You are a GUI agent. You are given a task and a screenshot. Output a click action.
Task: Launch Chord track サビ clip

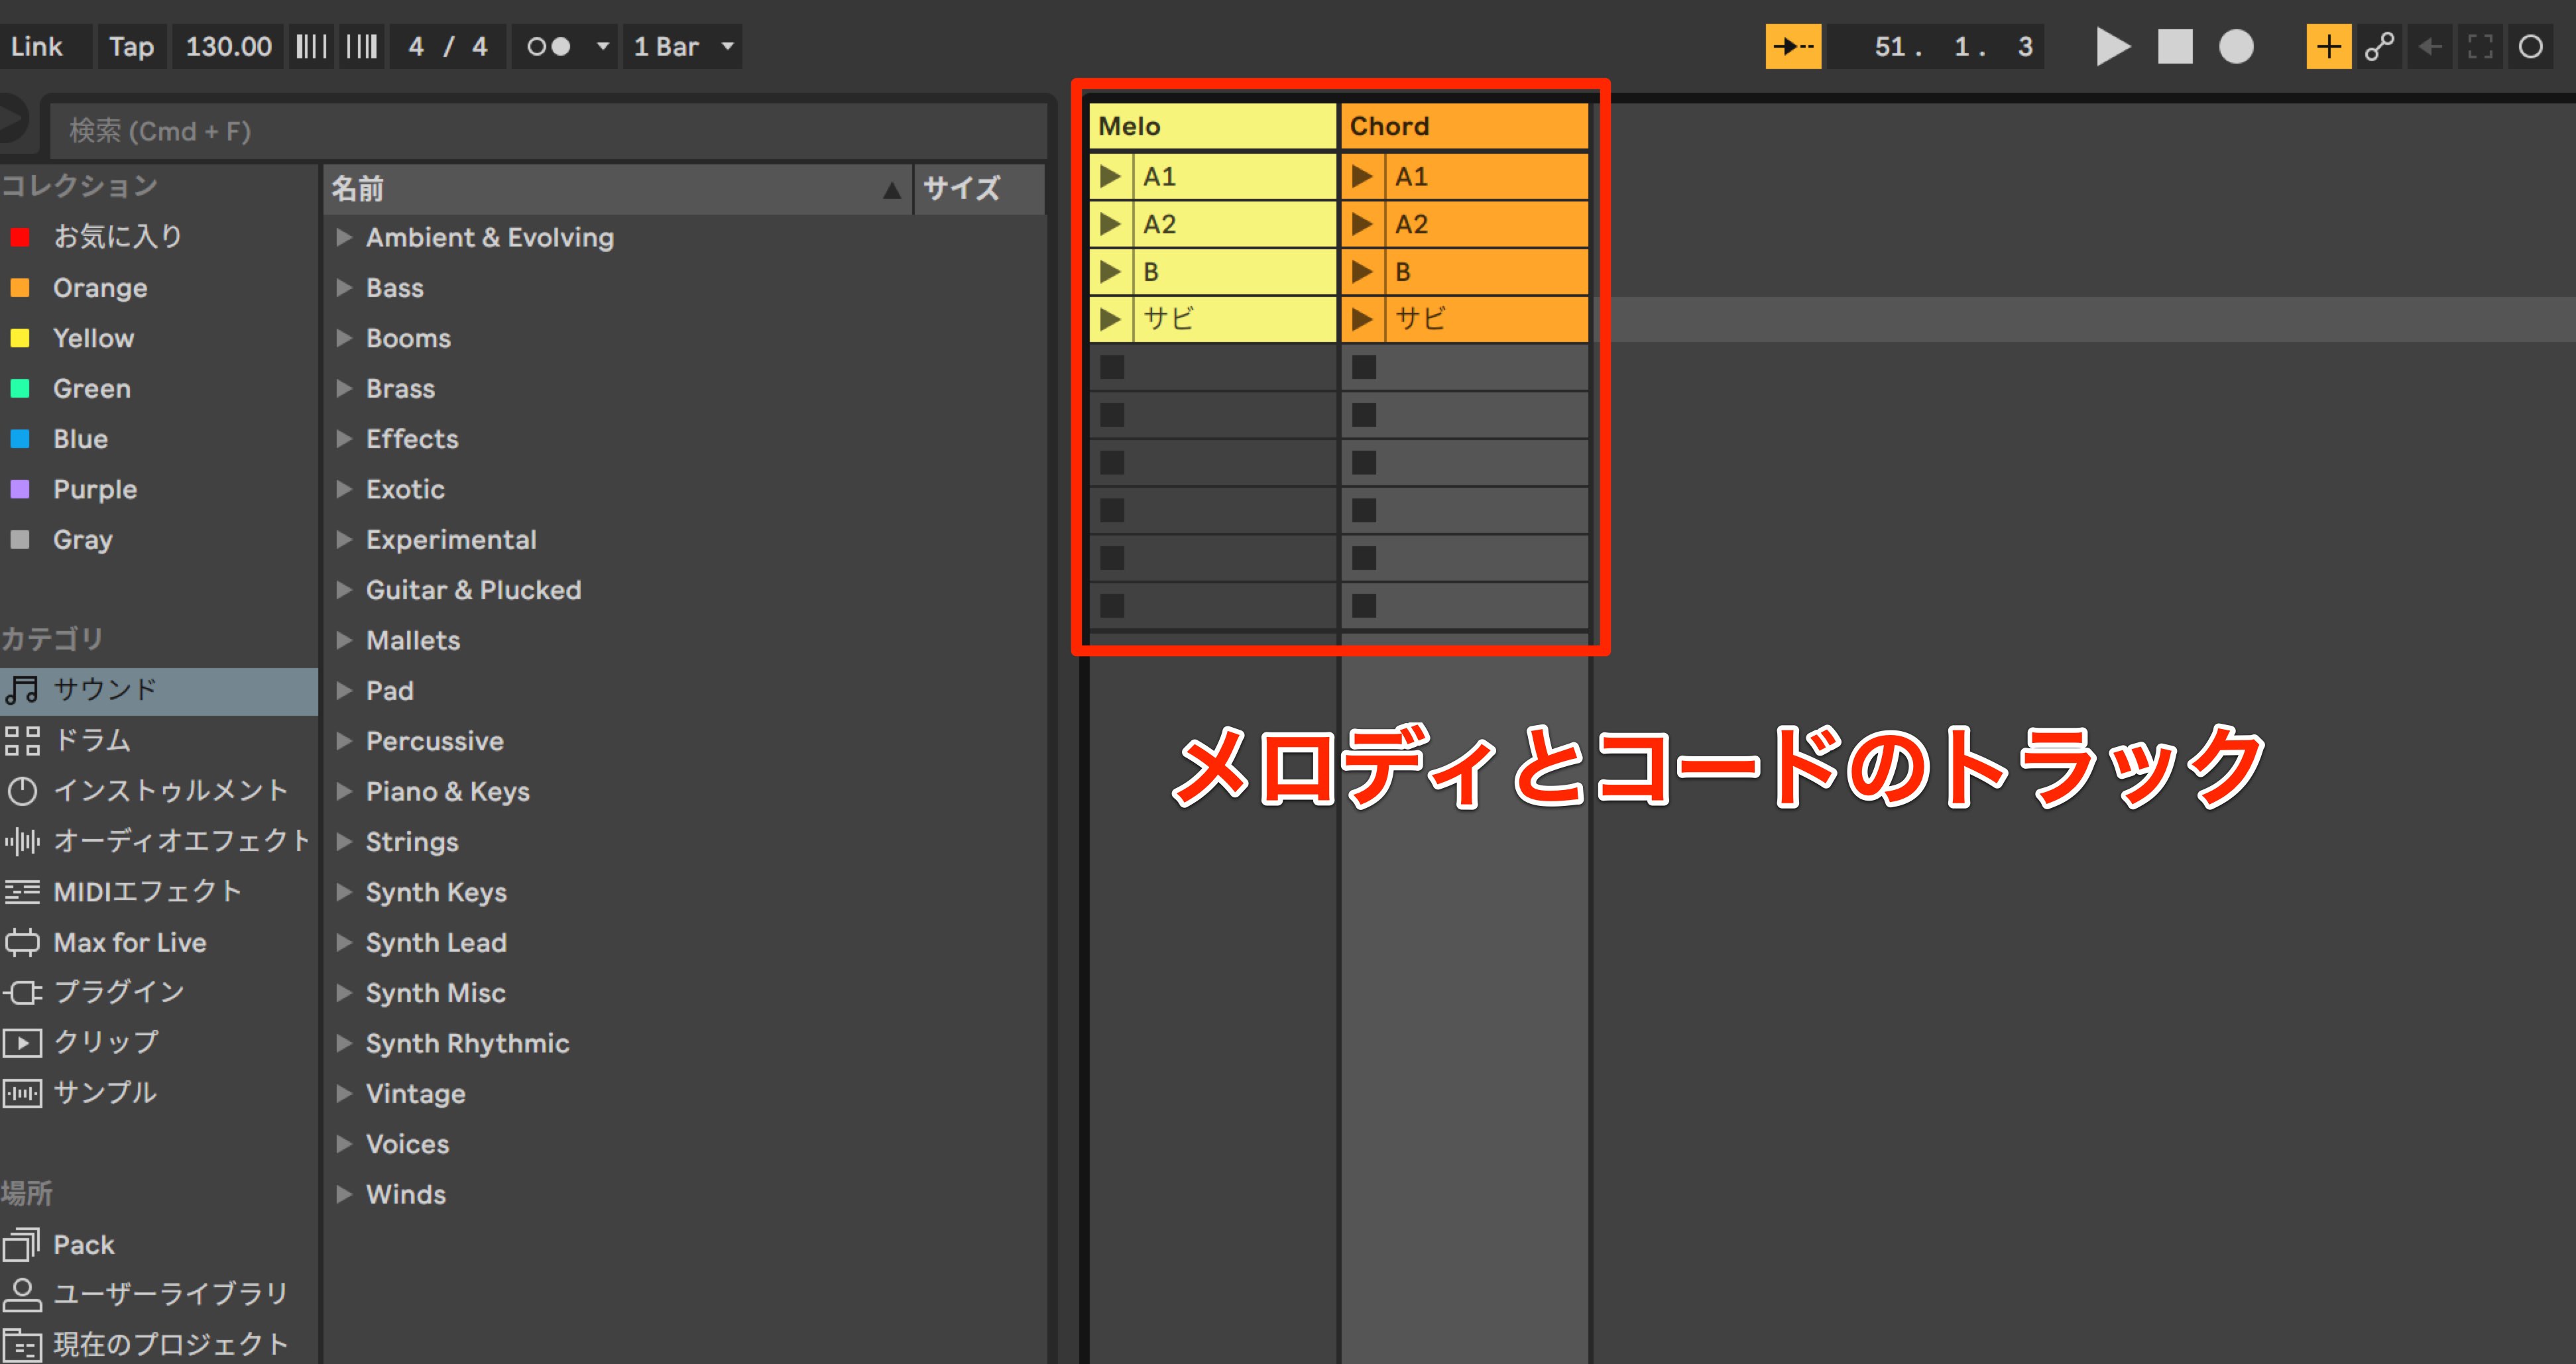1362,319
